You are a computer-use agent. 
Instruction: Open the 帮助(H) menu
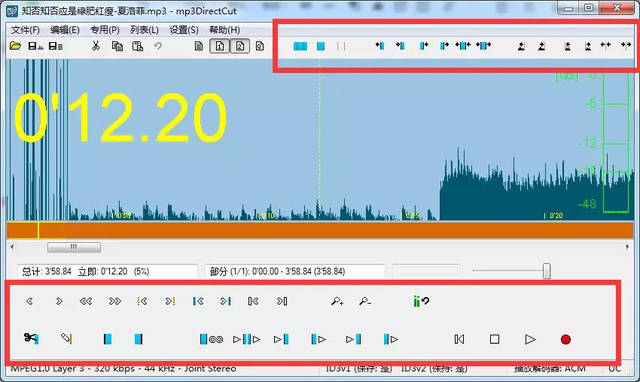click(x=224, y=30)
